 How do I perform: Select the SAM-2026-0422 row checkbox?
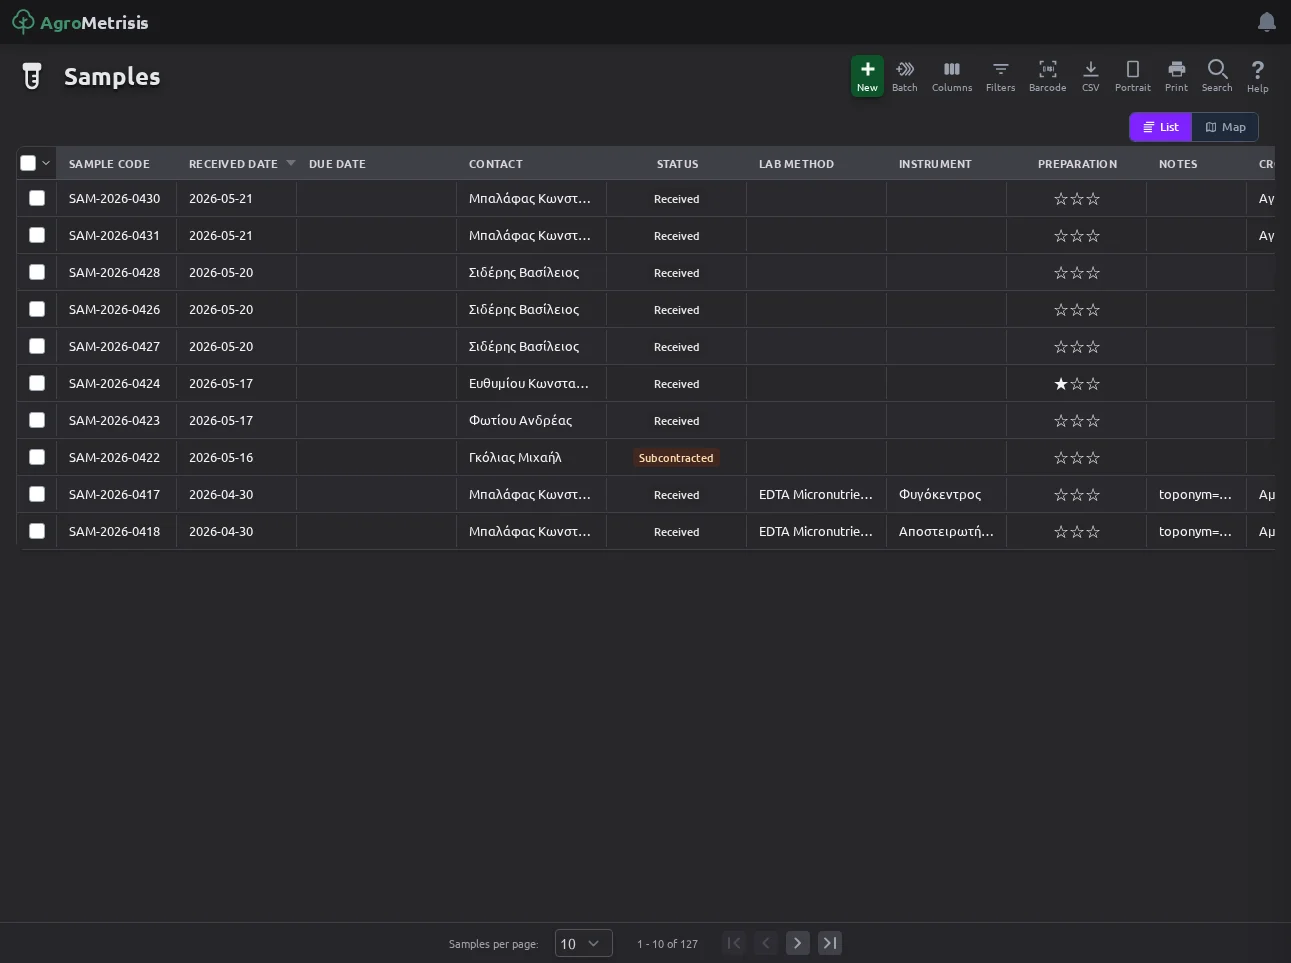[37, 457]
